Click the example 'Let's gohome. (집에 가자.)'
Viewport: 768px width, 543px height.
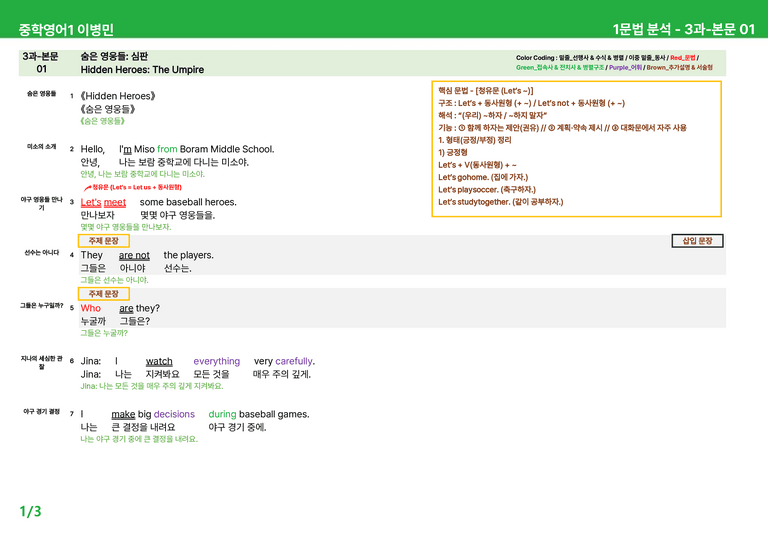[x=483, y=177]
